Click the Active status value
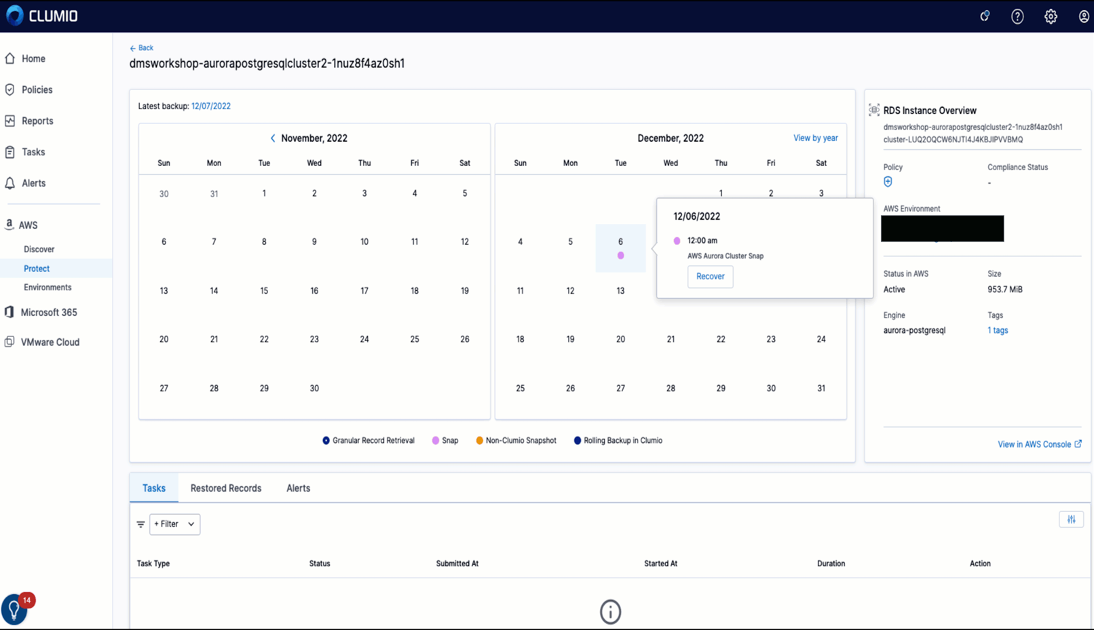Screen dimensions: 1095x631 (x=894, y=289)
